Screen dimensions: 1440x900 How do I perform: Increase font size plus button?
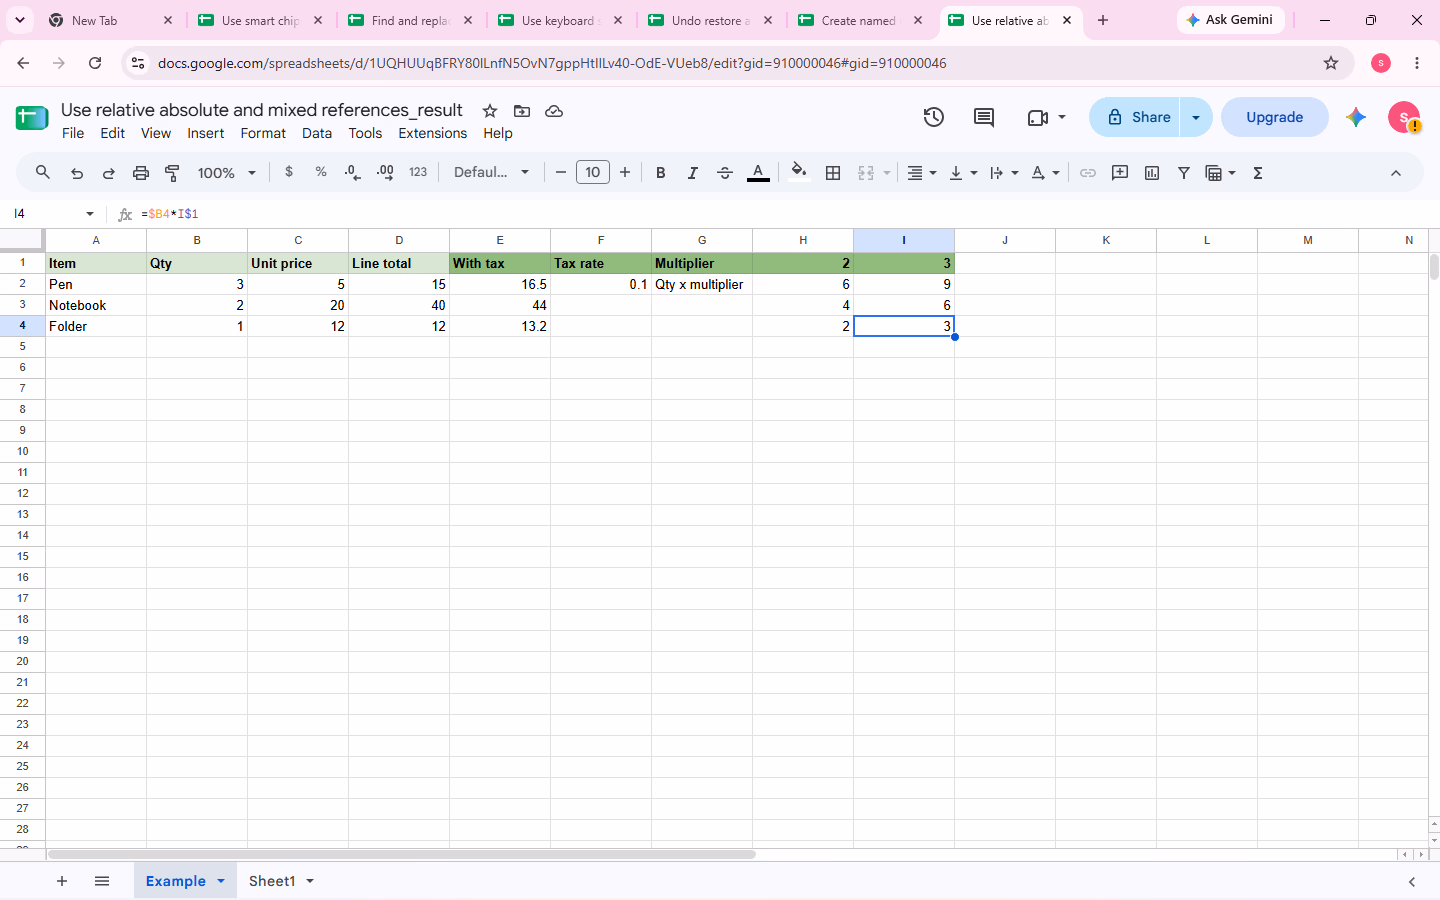[625, 172]
